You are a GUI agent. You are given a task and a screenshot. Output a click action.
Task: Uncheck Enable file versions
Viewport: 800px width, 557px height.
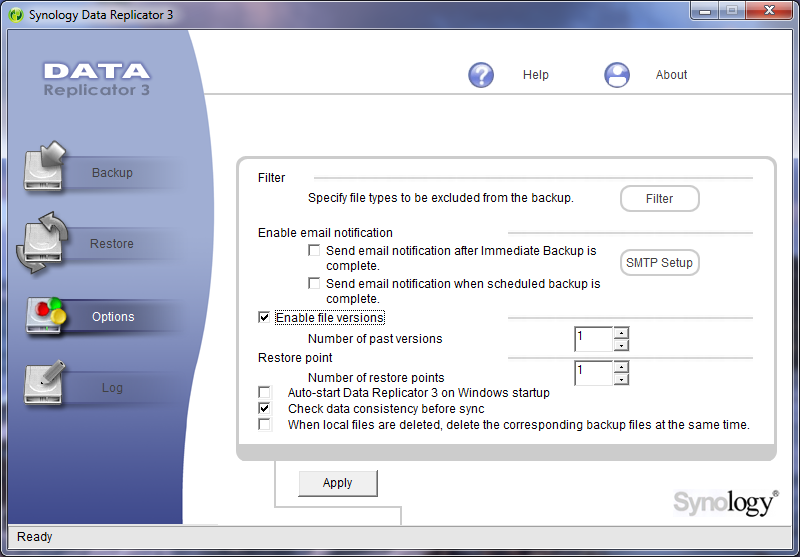click(x=264, y=317)
